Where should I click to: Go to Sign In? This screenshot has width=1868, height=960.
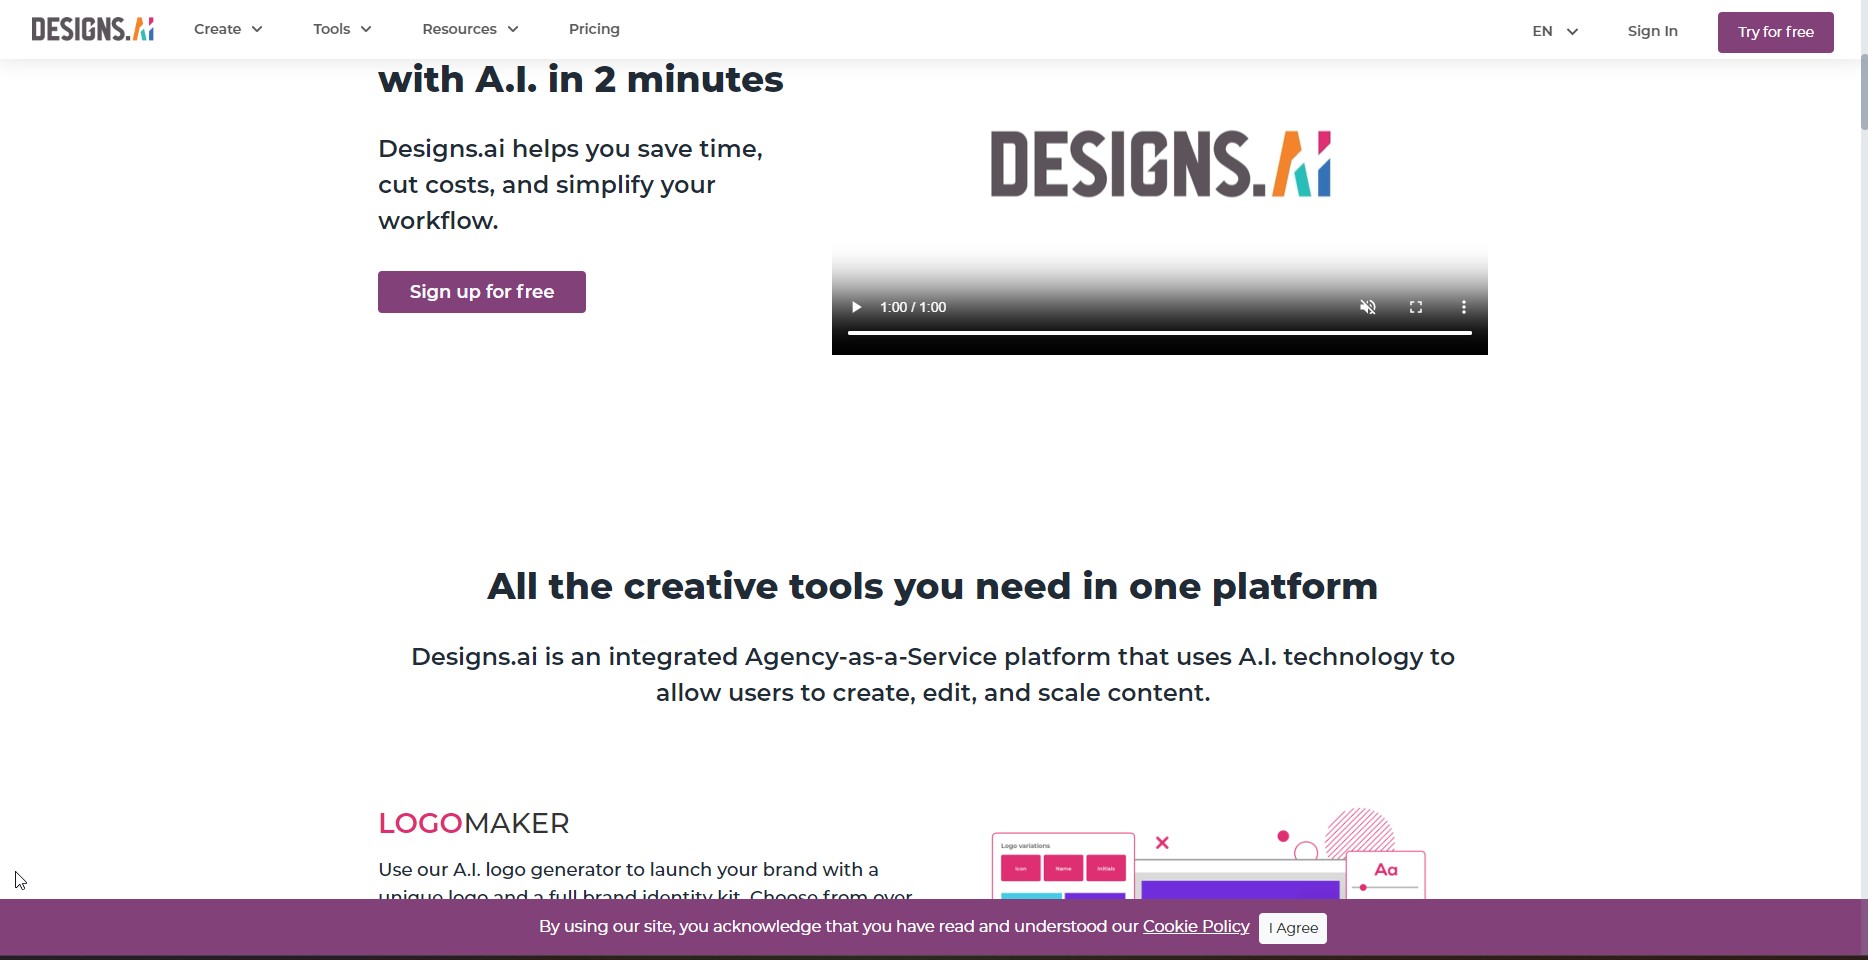pos(1653,31)
